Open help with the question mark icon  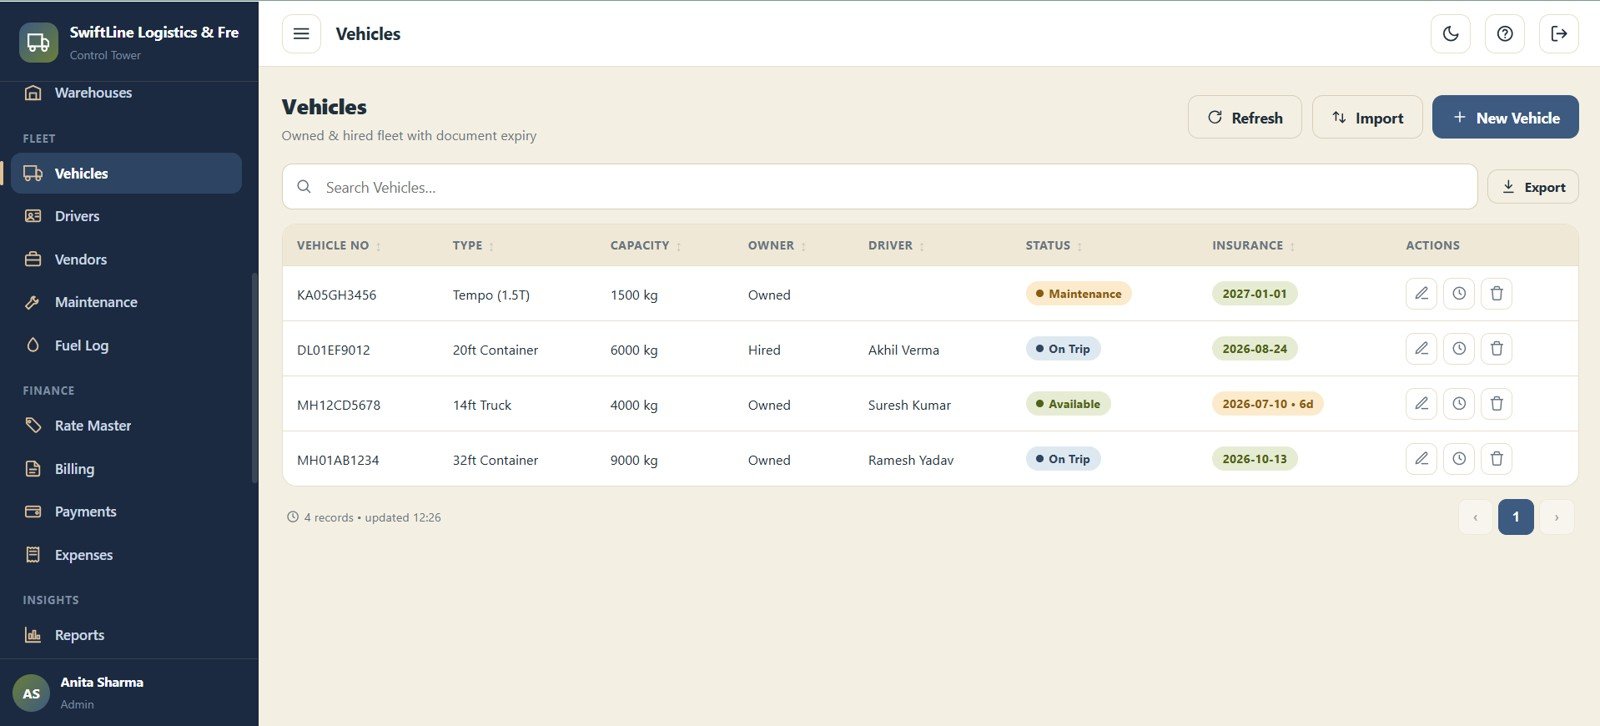coord(1505,34)
